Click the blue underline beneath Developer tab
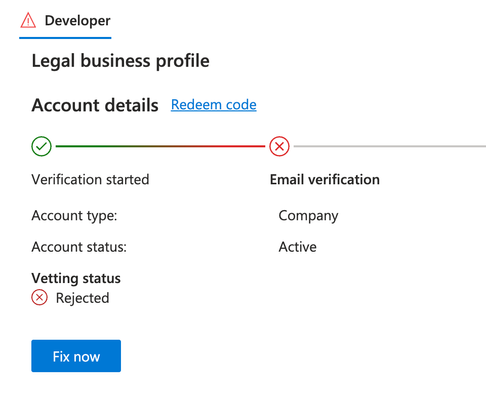 65,38
